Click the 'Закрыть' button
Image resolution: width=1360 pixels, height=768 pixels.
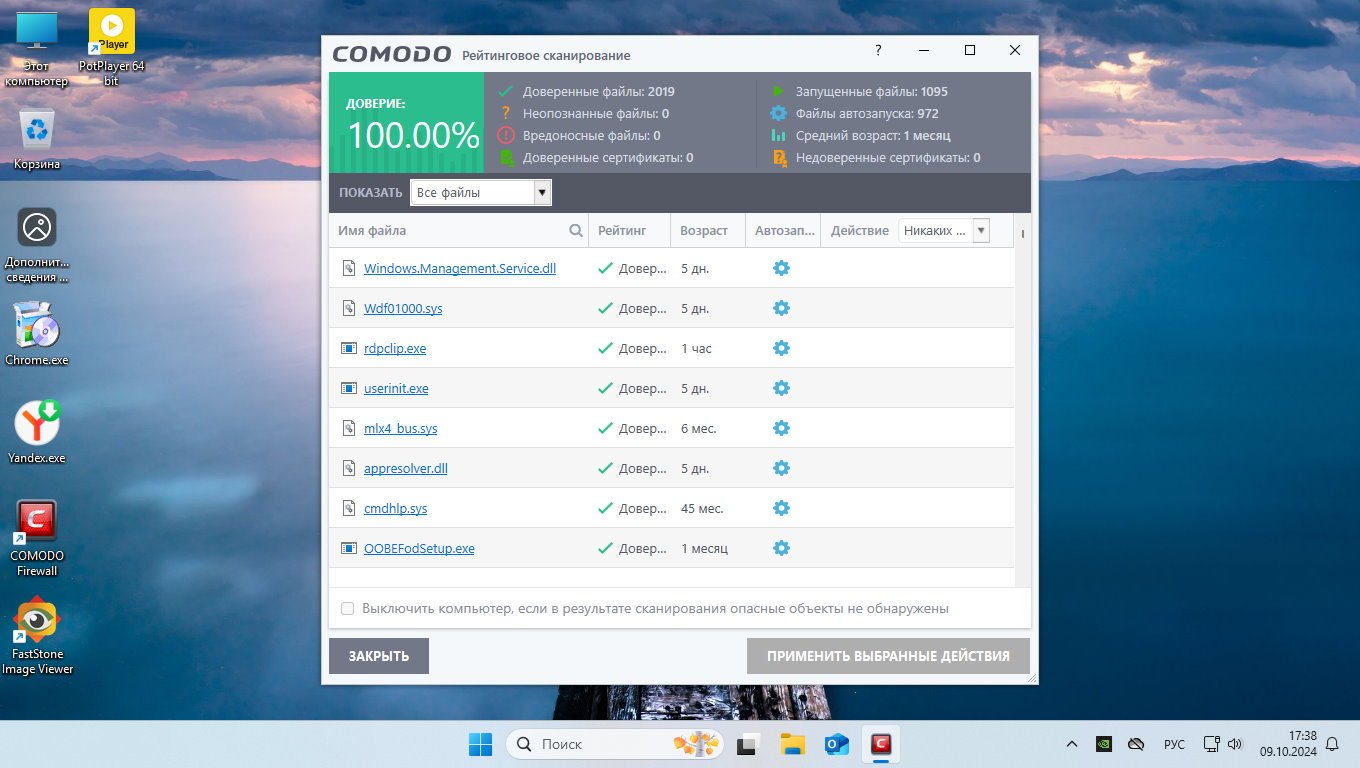tap(378, 656)
